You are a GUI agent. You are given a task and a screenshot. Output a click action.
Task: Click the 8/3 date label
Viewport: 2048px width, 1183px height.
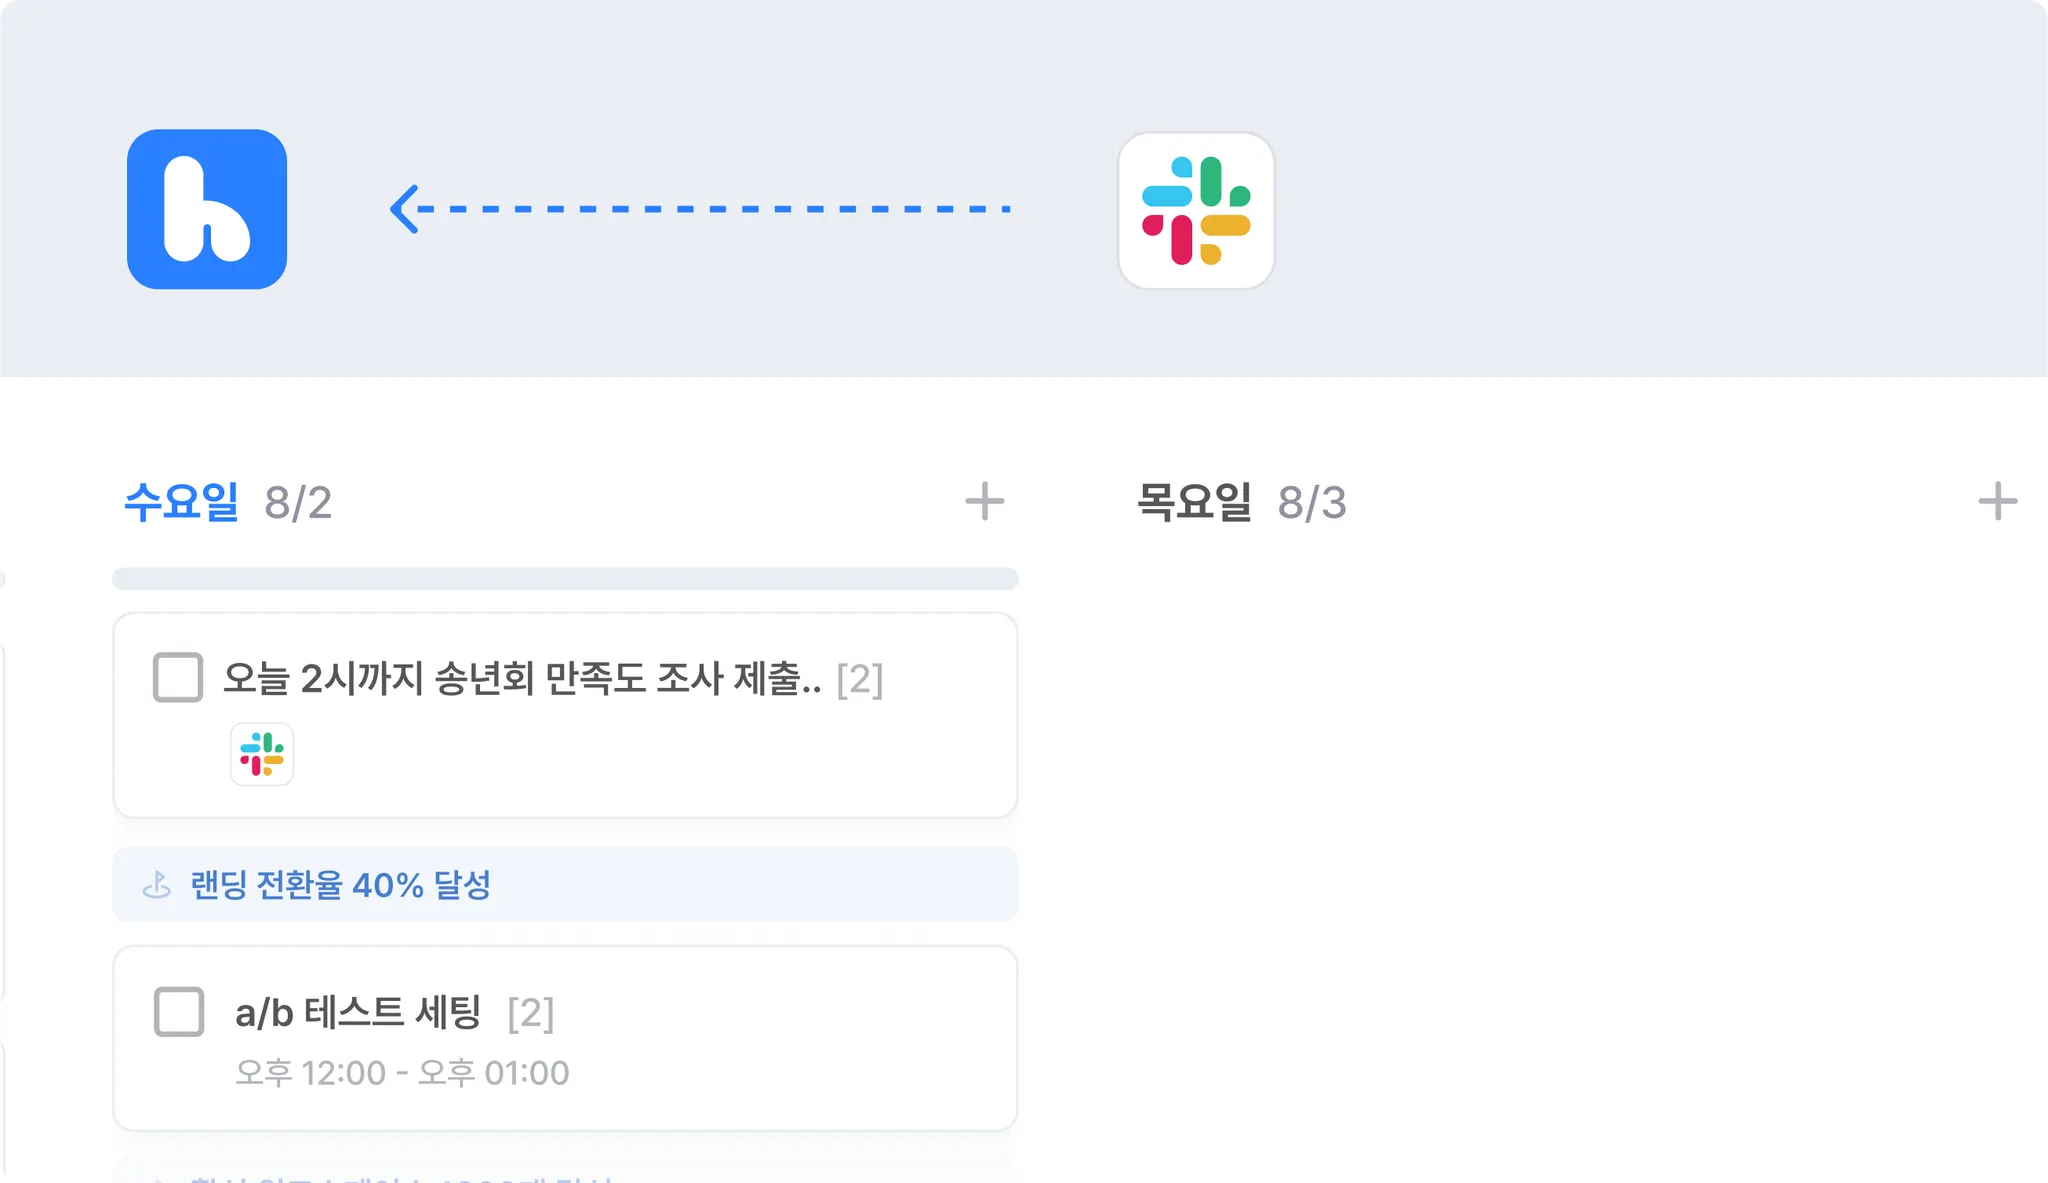pyautogui.click(x=1312, y=503)
